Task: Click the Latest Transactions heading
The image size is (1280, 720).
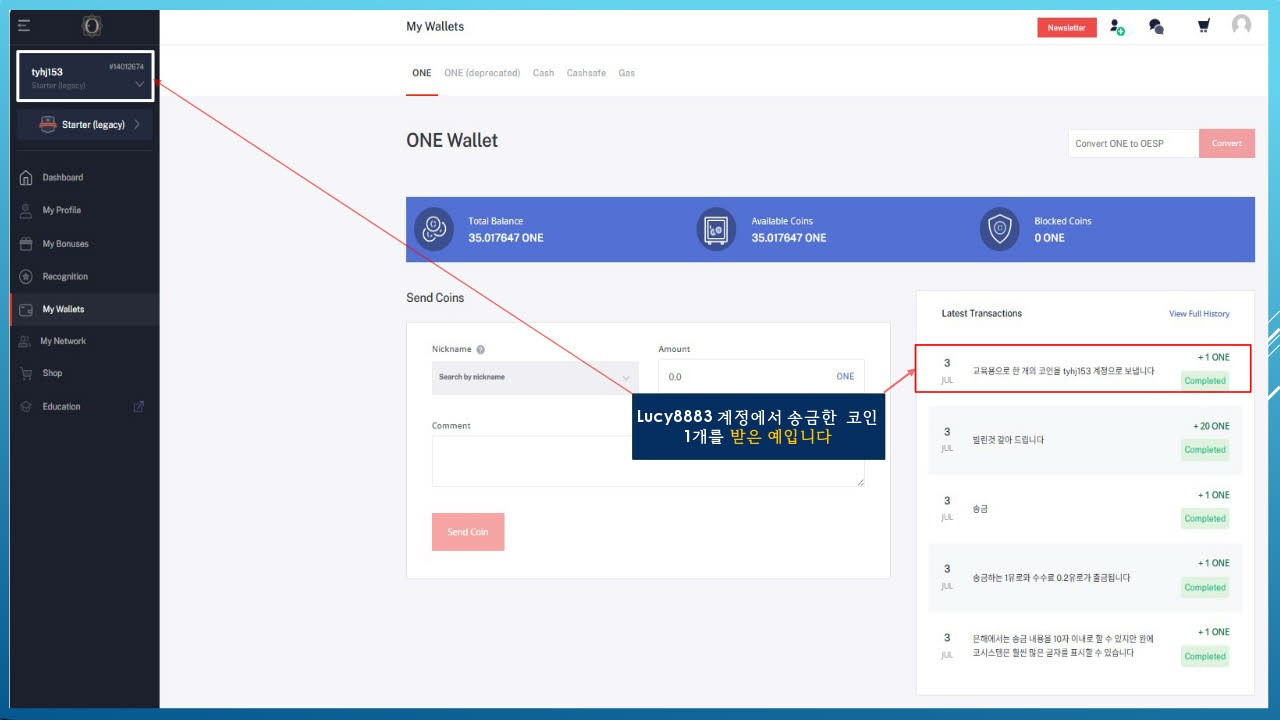Action: [x=982, y=314]
